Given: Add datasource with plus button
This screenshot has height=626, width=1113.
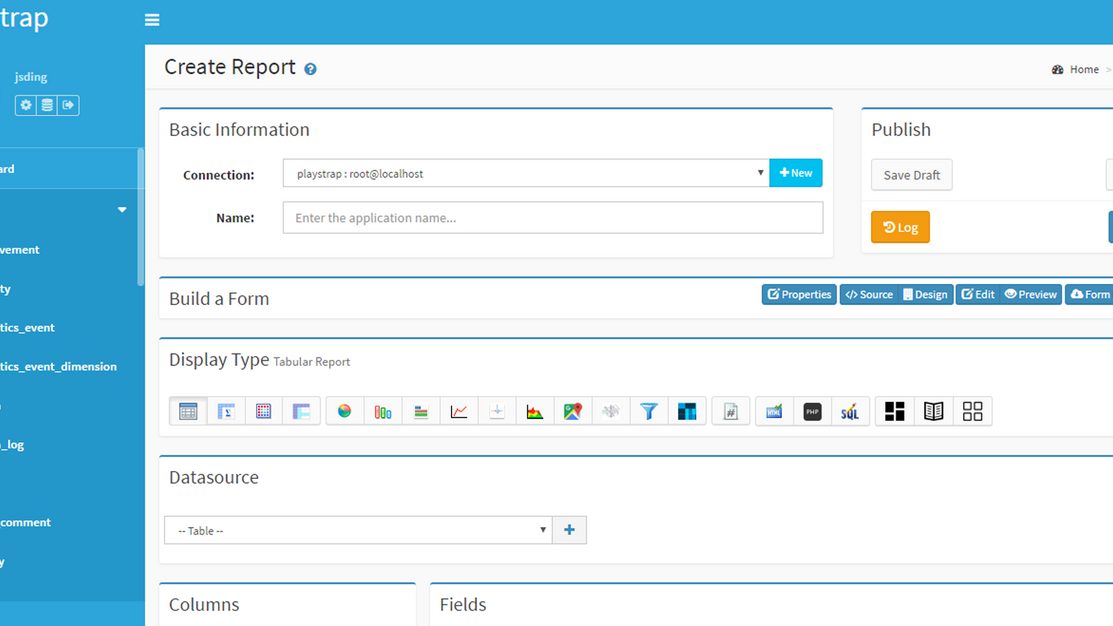Looking at the screenshot, I should coord(569,530).
